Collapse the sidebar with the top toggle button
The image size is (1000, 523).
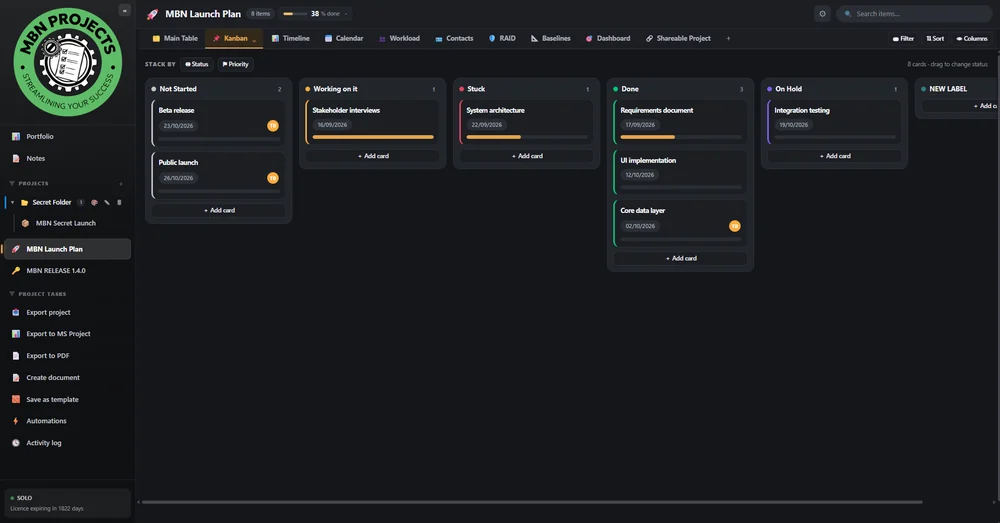(x=124, y=10)
